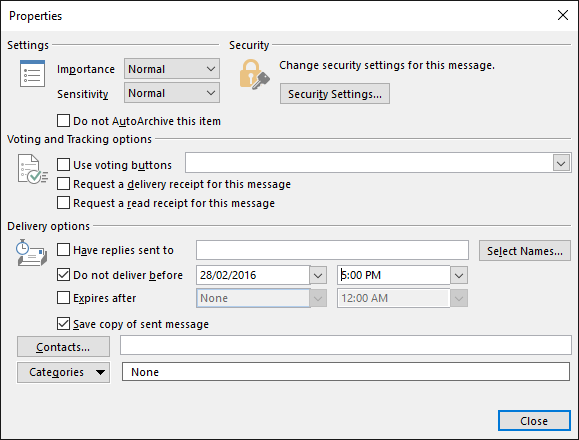Open Security Settings dialog
This screenshot has width=579, height=440.
tap(335, 94)
